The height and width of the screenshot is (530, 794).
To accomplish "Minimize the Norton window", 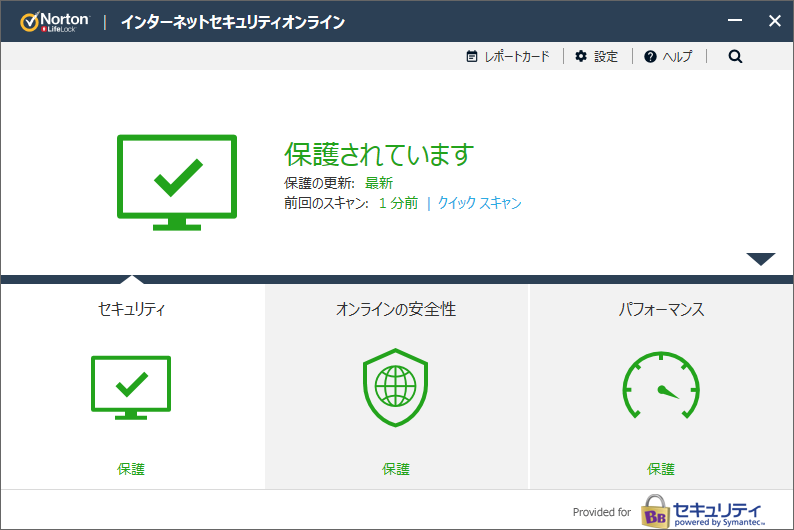I will (735, 21).
